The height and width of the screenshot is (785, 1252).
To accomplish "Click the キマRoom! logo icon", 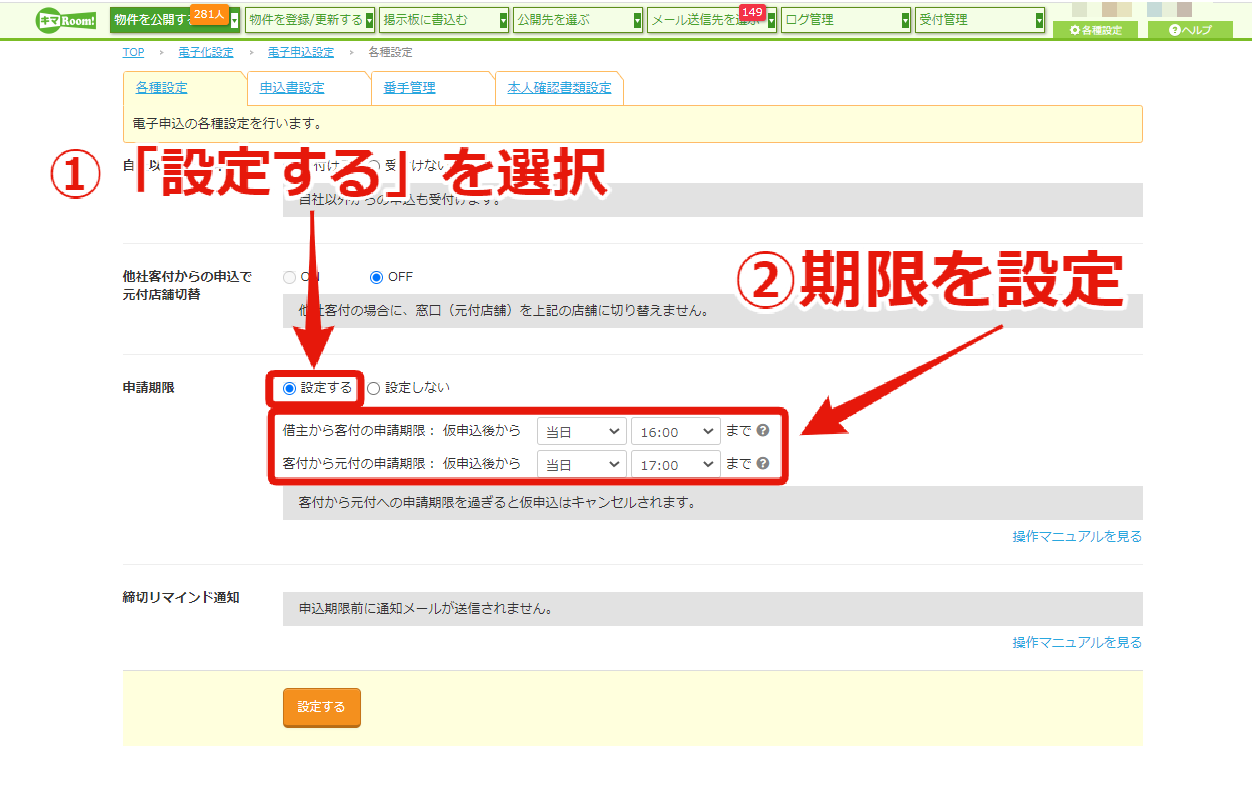I will [66, 20].
